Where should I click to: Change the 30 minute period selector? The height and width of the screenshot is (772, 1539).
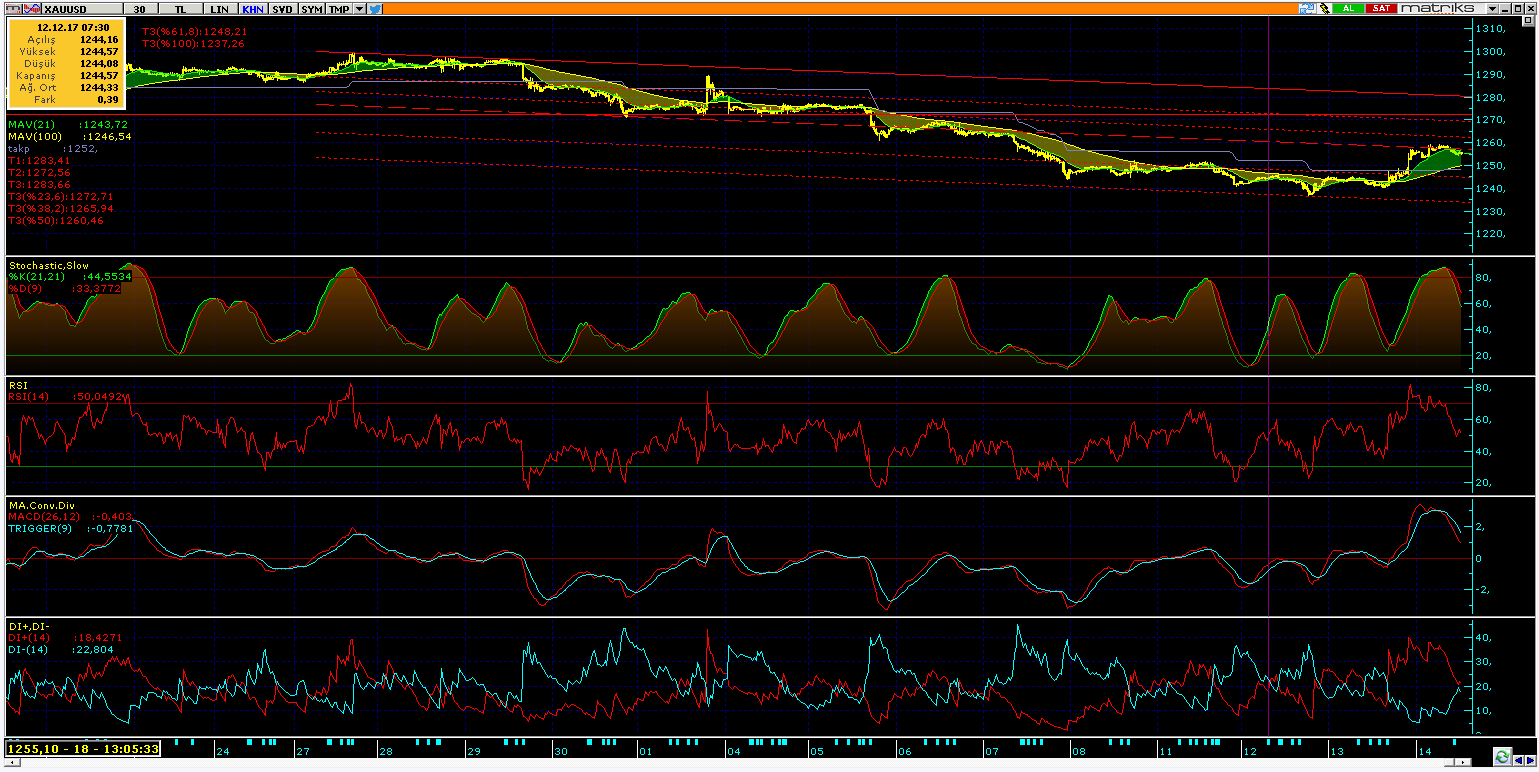(139, 7)
